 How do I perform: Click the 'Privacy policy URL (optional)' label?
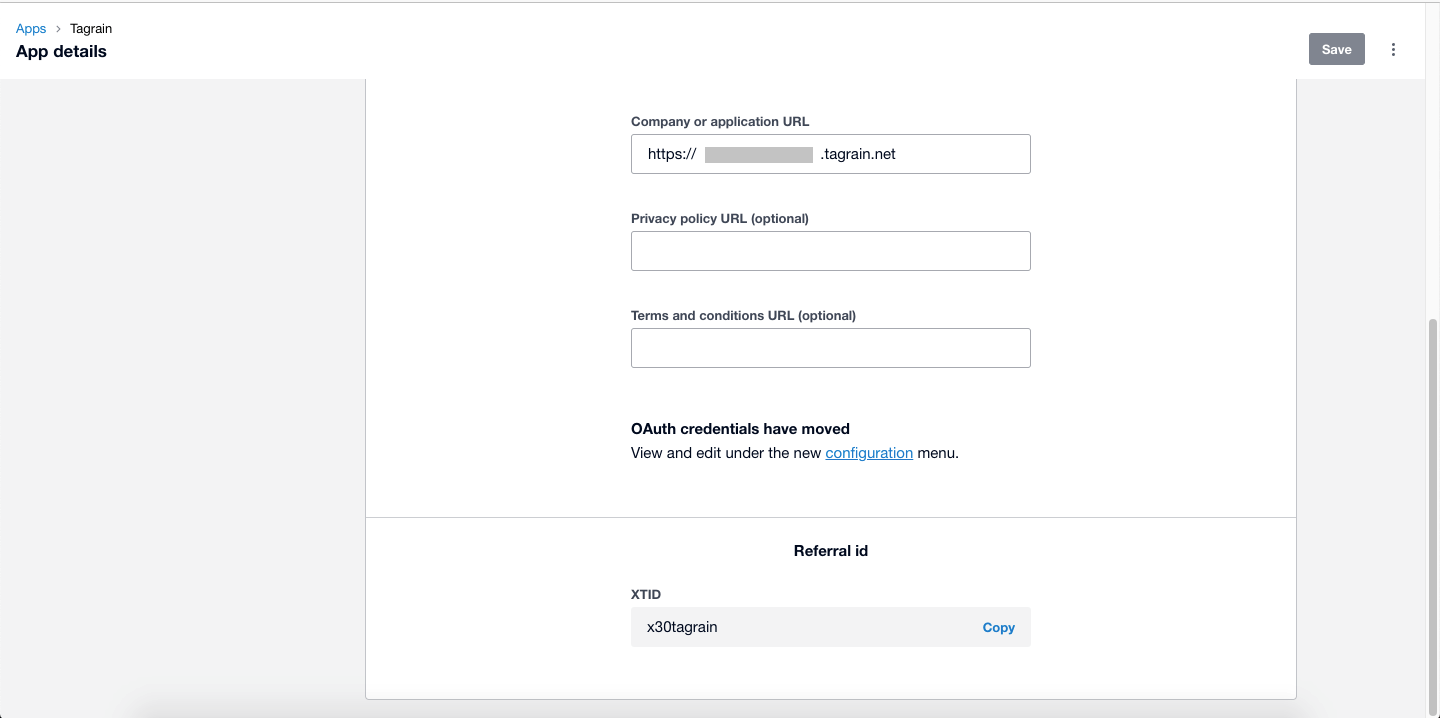[x=719, y=218]
